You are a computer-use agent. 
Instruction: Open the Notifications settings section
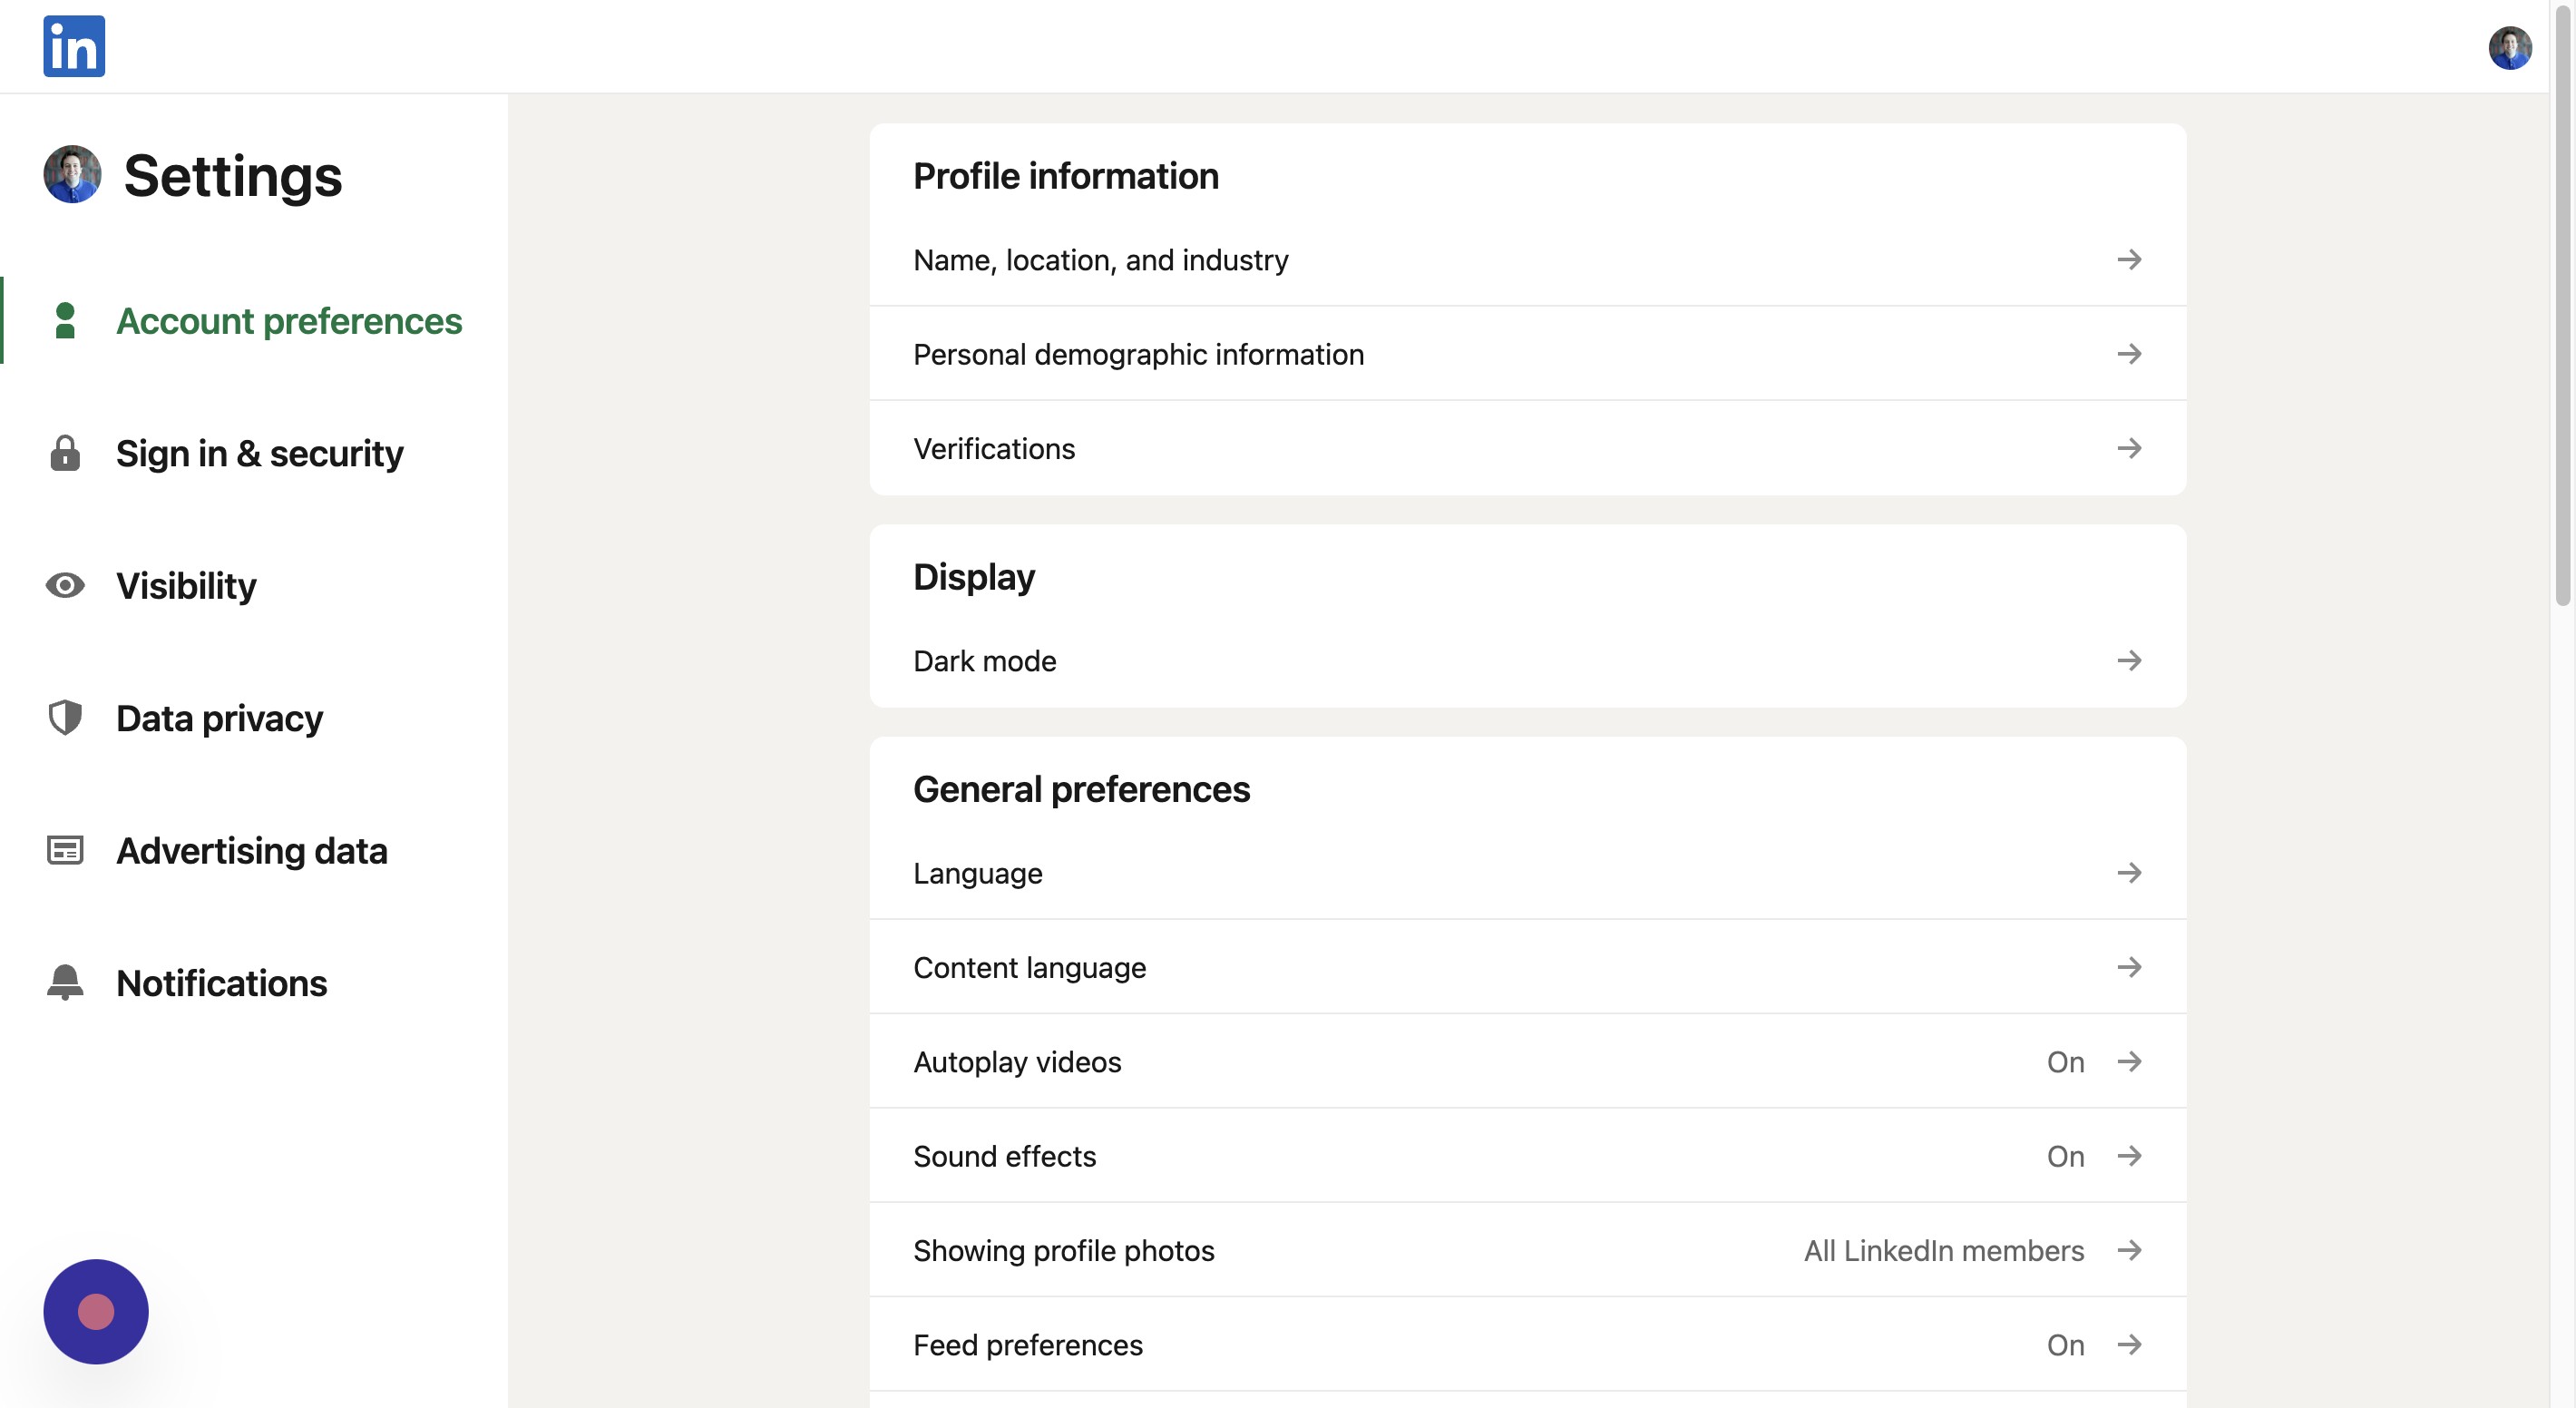(221, 983)
